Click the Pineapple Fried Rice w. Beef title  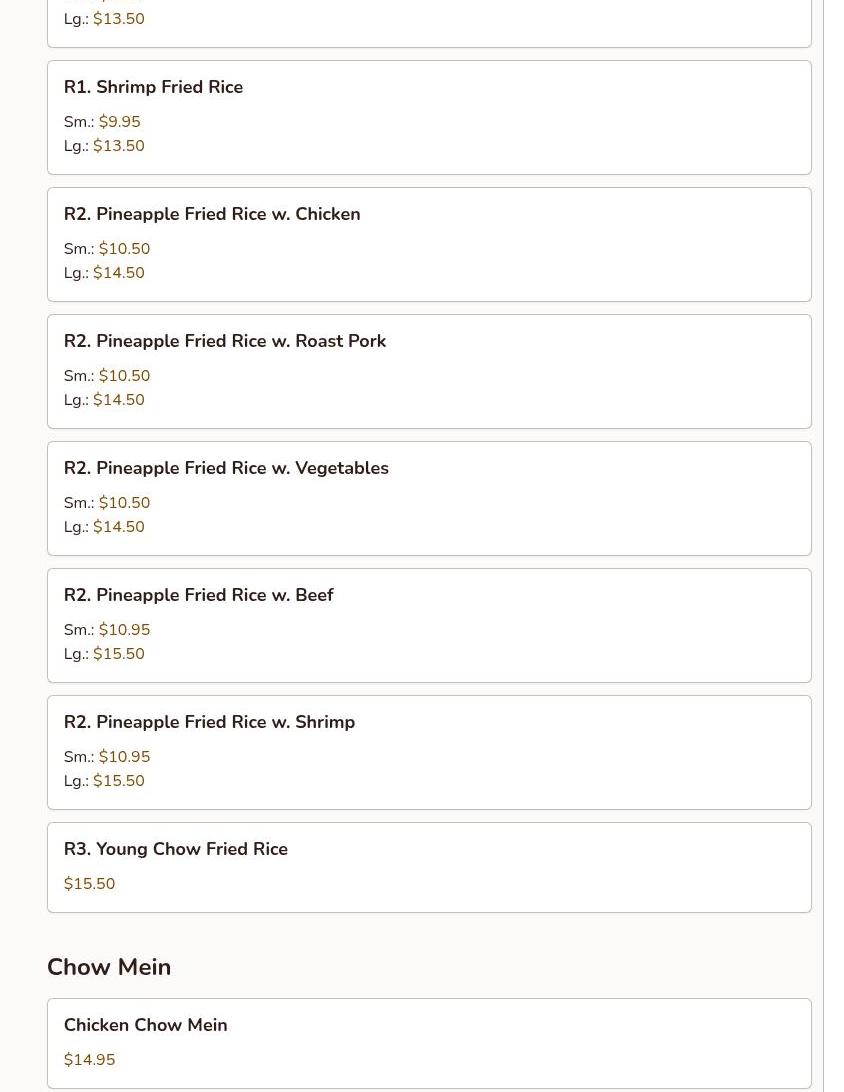tap(198, 596)
